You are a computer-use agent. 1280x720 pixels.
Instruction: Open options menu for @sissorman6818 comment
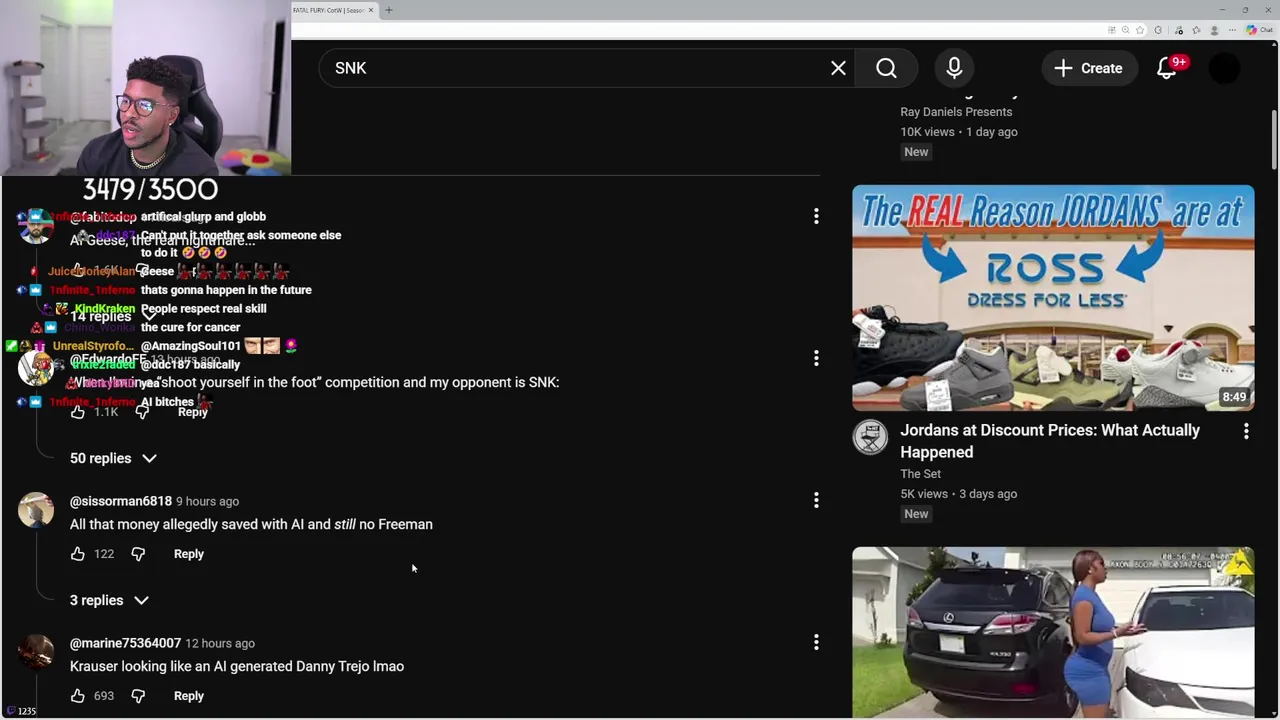(x=816, y=500)
